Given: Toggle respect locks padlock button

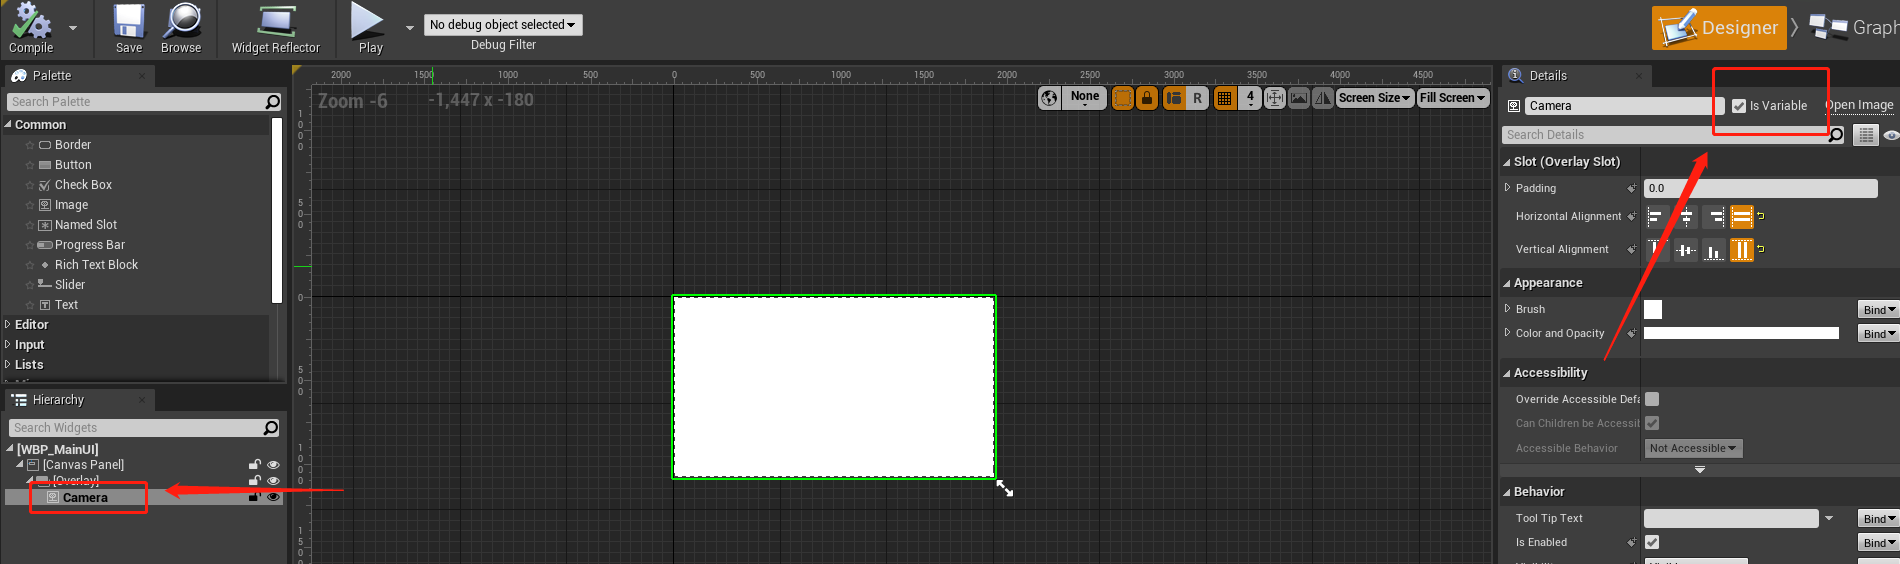Looking at the screenshot, I should point(1147,98).
